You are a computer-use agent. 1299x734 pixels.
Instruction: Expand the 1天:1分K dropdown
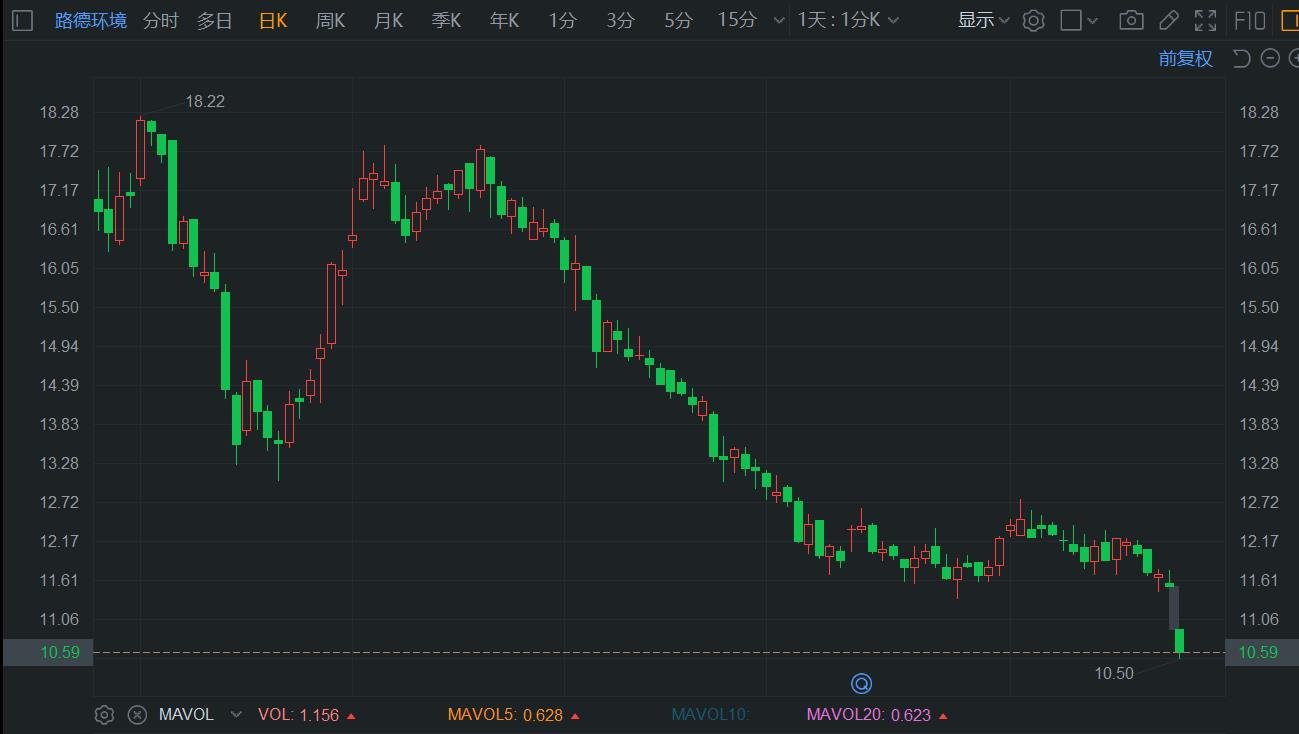(x=848, y=20)
